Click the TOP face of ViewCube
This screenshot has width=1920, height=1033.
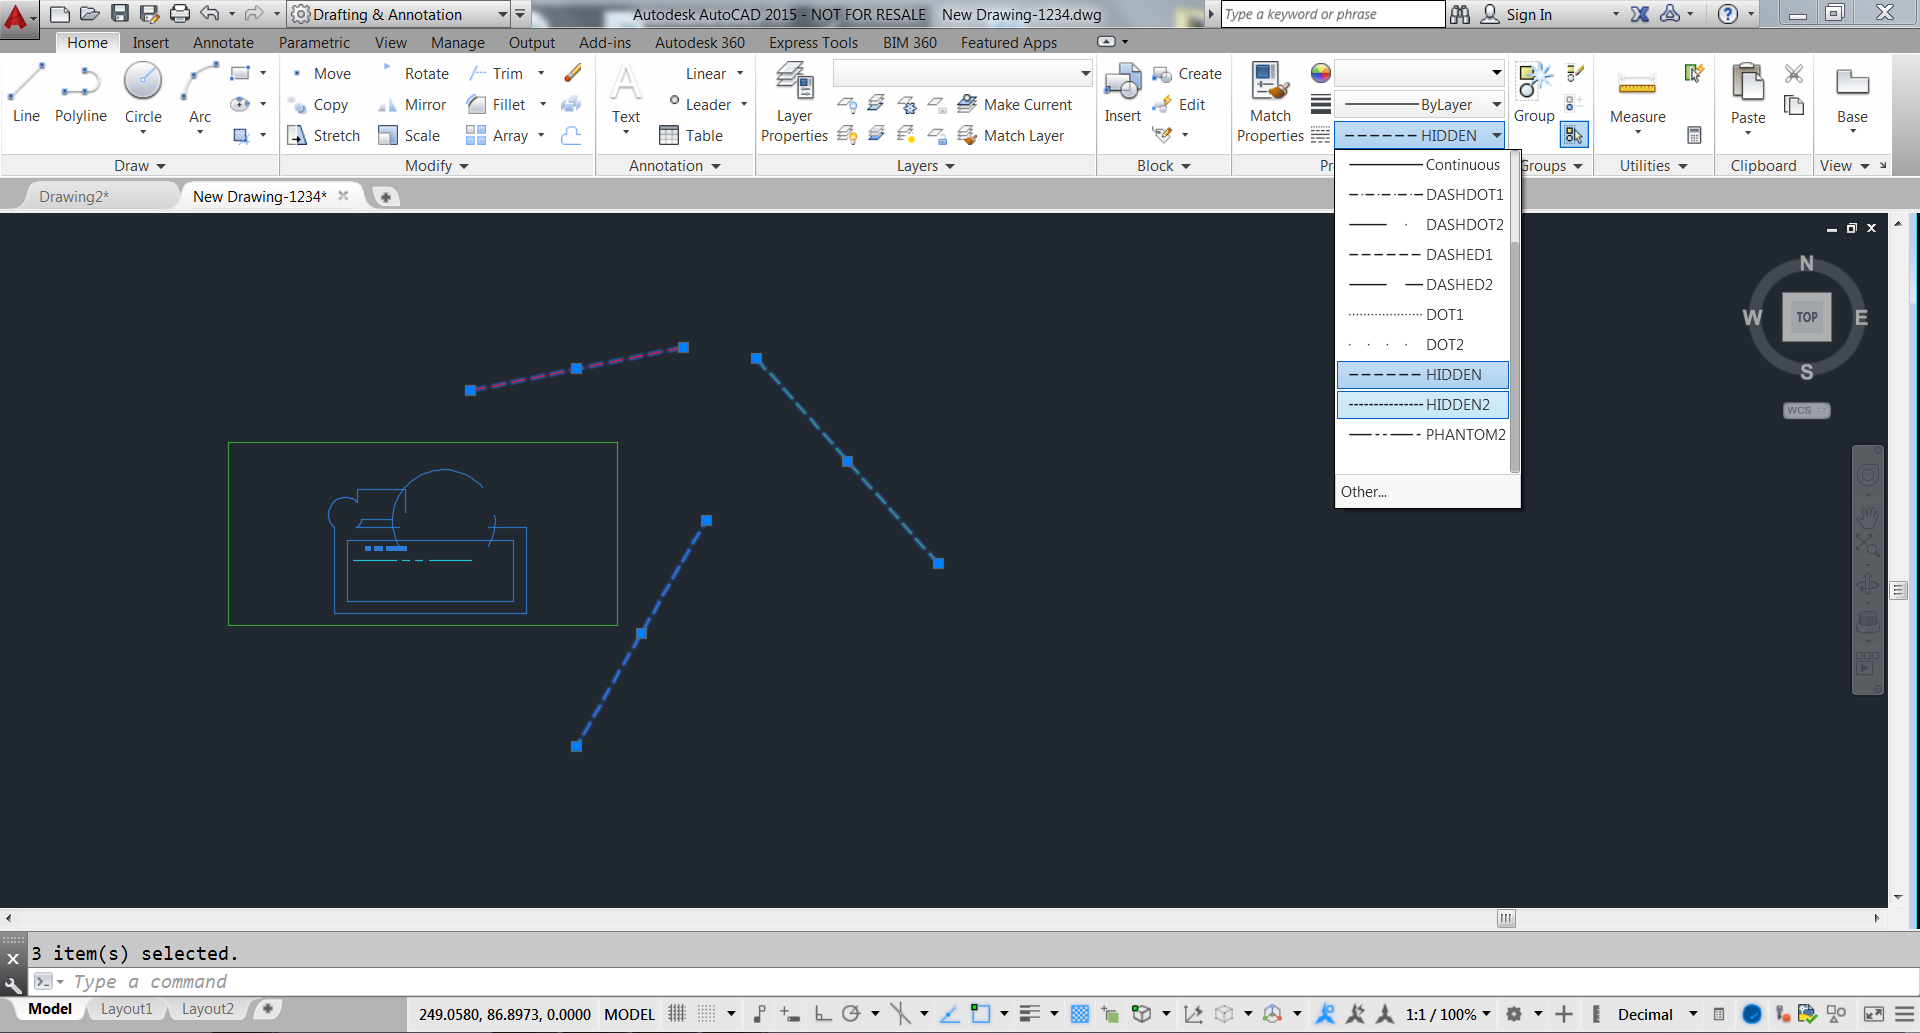[1806, 317]
